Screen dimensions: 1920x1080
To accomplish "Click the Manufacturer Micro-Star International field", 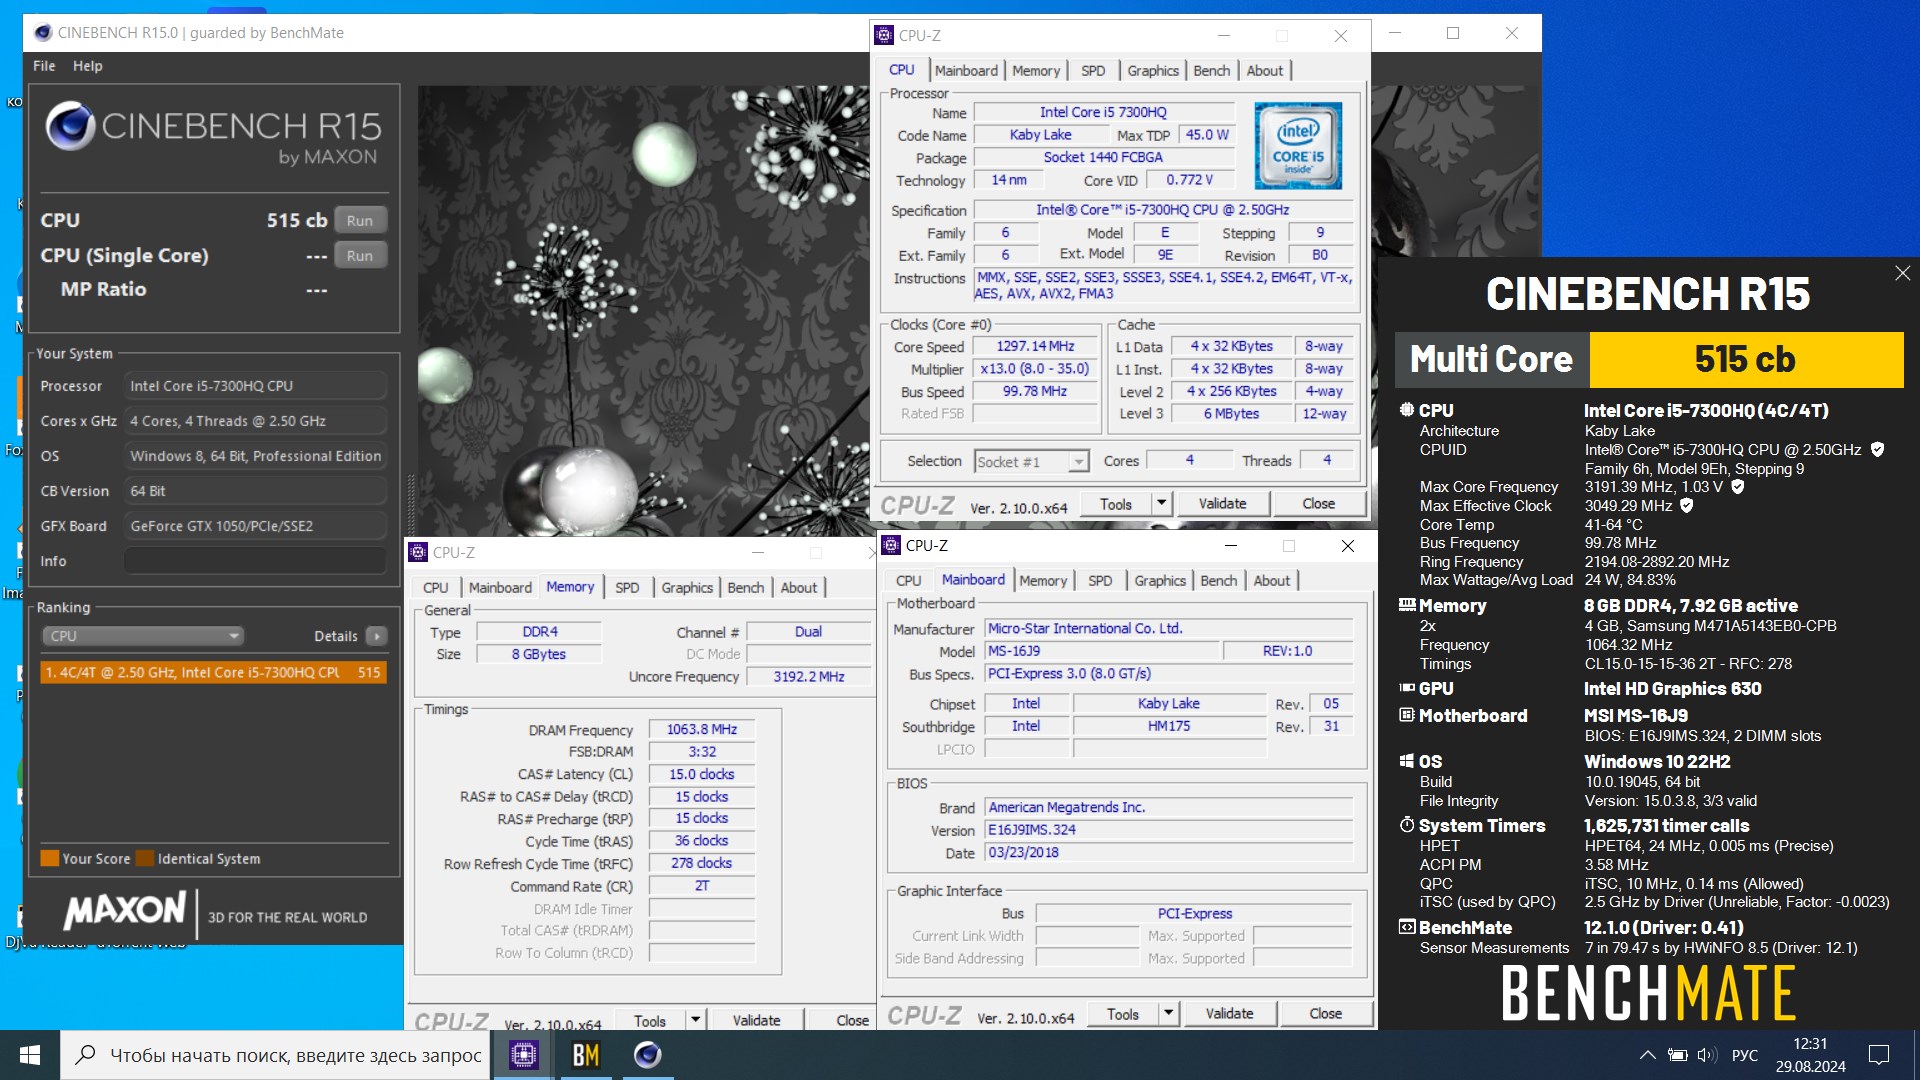I will tap(1169, 629).
